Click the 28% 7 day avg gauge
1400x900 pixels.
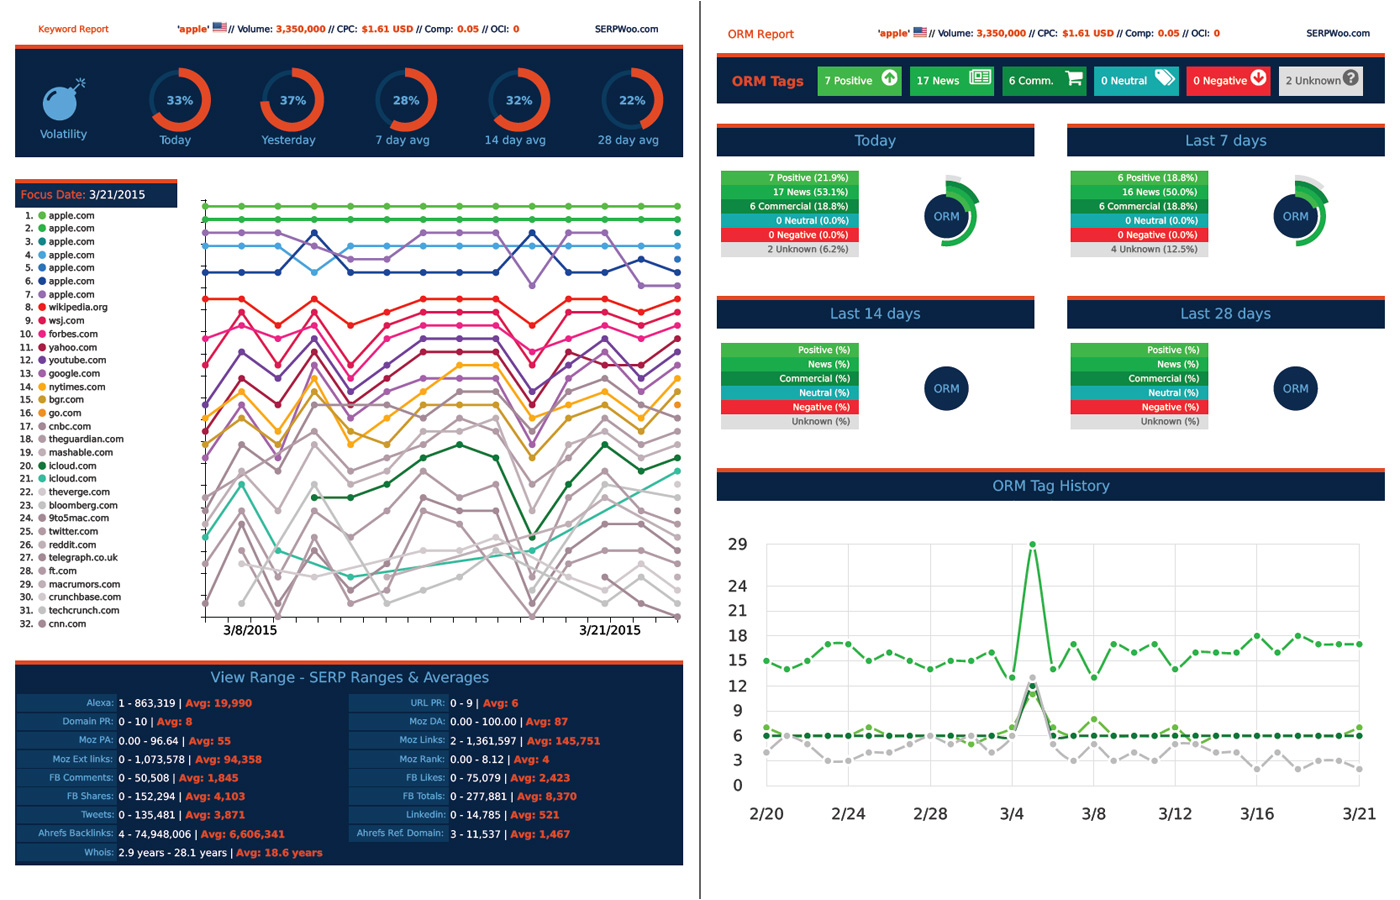tap(406, 100)
